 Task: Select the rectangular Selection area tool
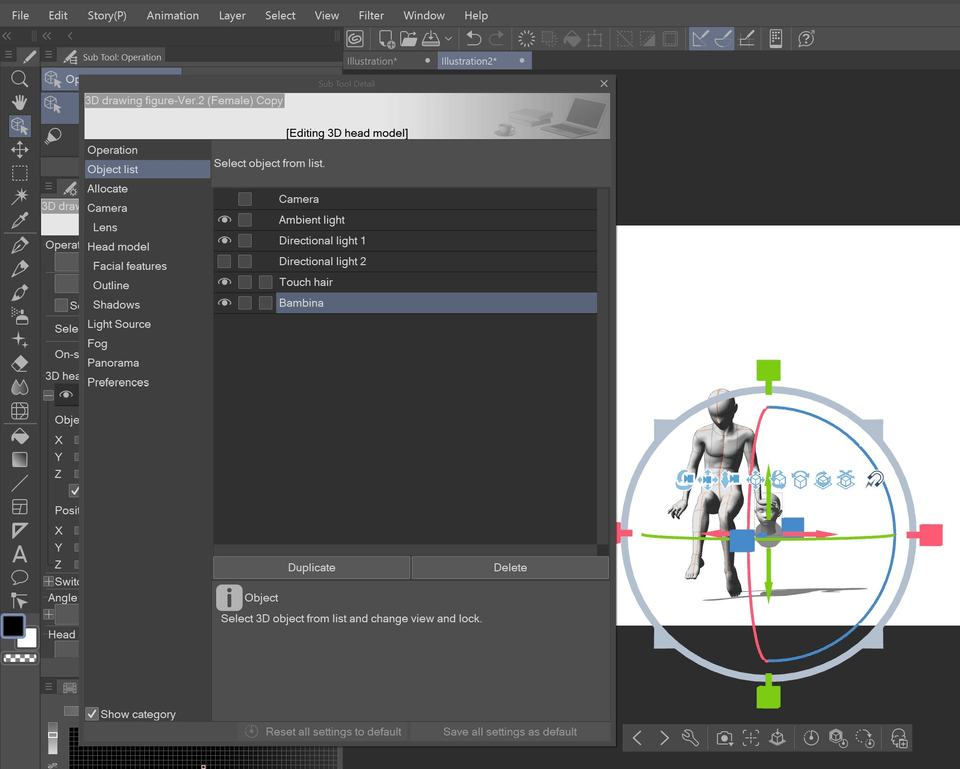(x=19, y=173)
